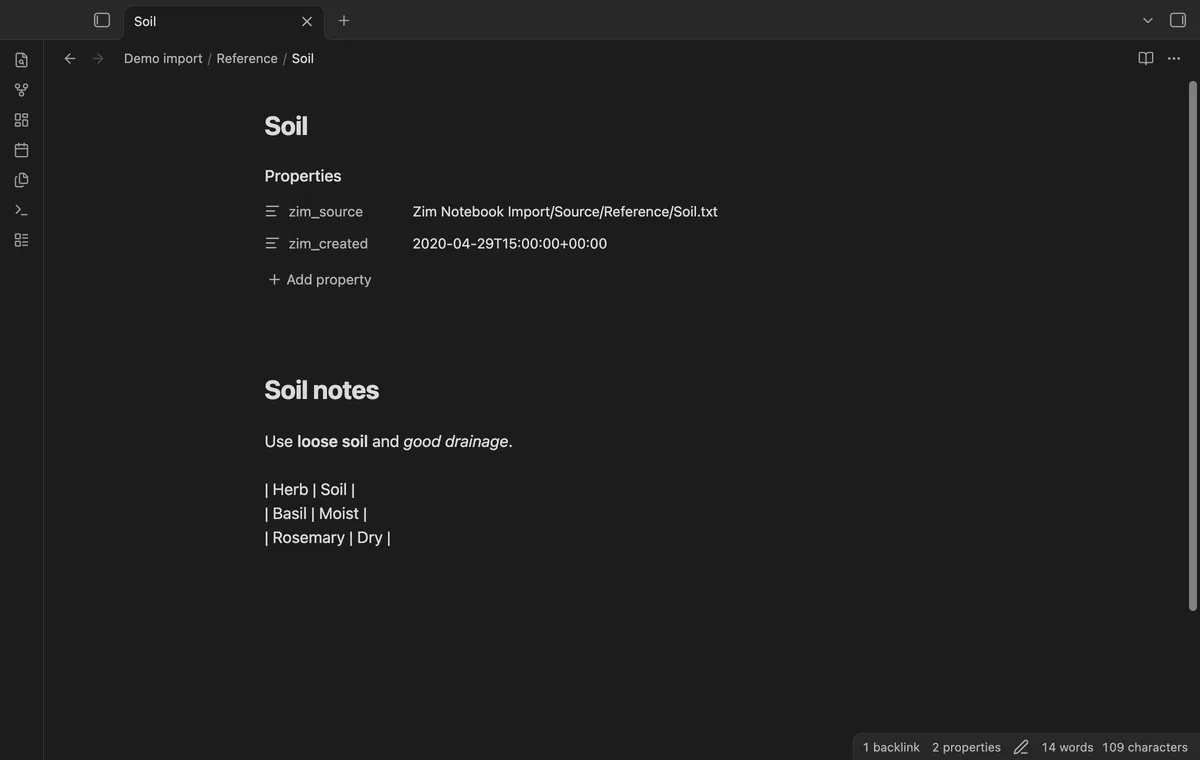This screenshot has width=1200, height=760.
Task: Click the 109 characters counter
Action: tap(1145, 747)
